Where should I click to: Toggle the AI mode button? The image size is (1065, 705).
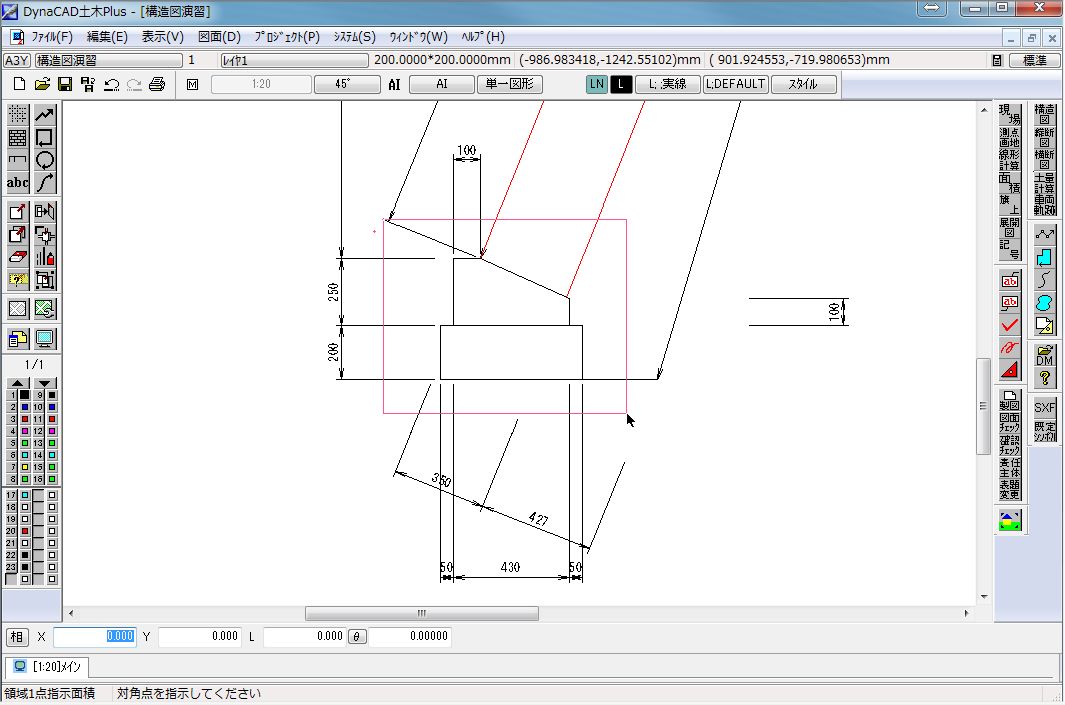tap(441, 84)
